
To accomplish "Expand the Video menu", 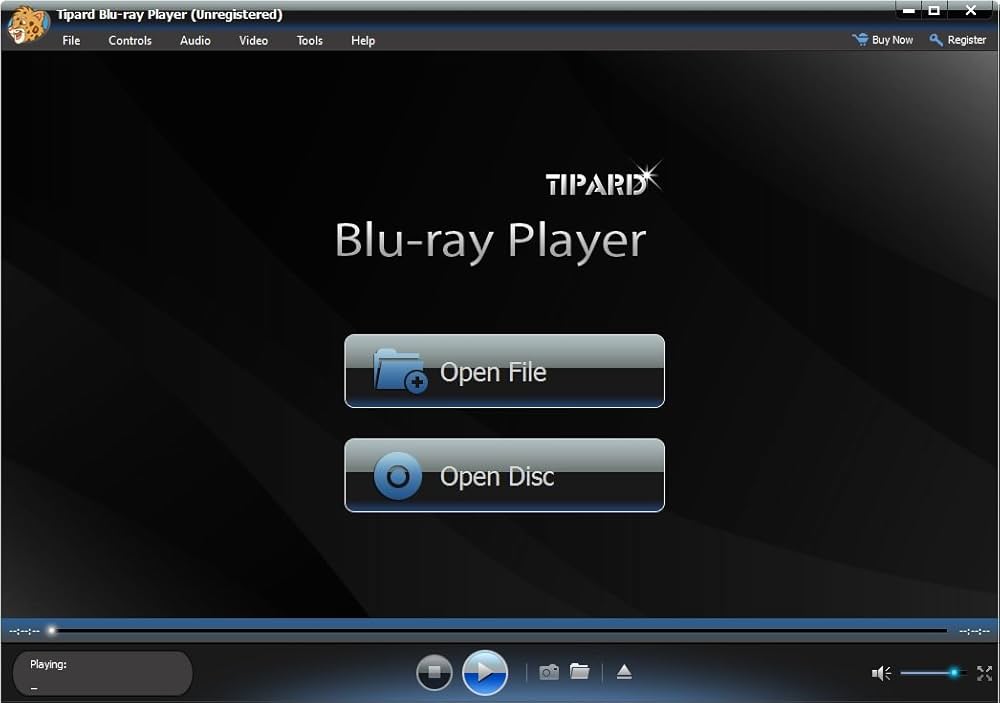I will (x=253, y=41).
